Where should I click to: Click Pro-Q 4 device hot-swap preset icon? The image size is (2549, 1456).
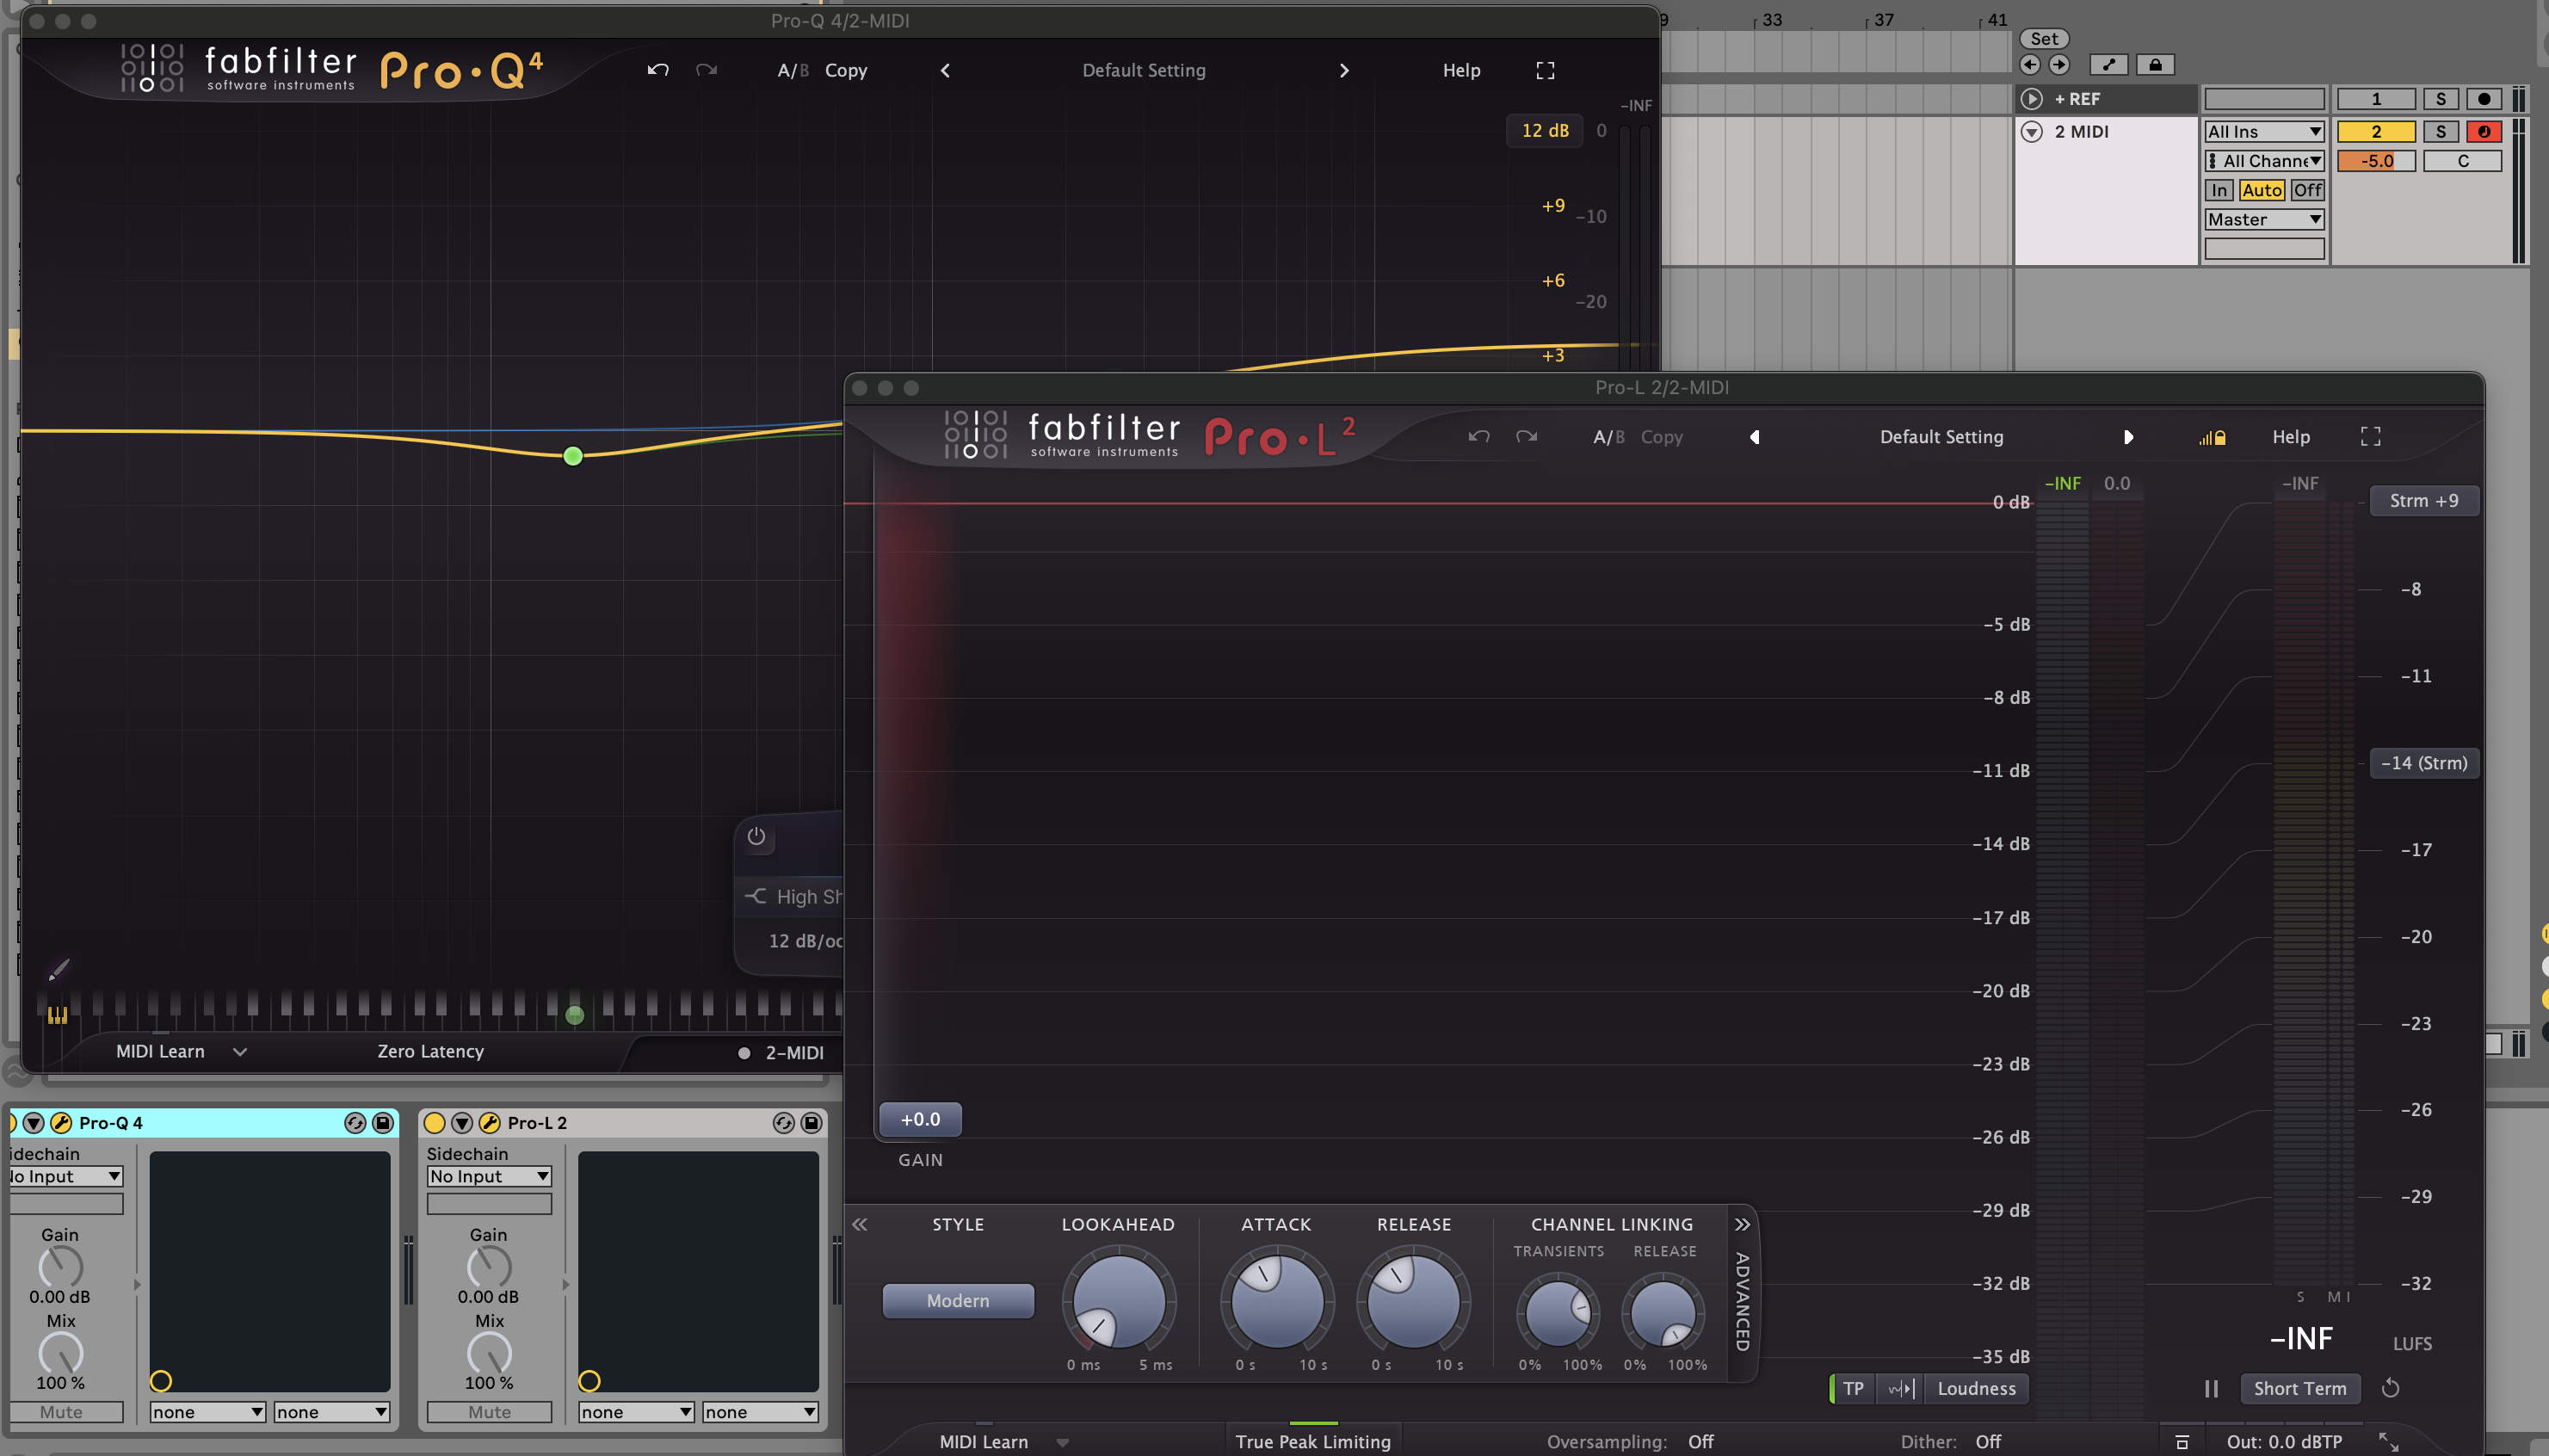355,1122
